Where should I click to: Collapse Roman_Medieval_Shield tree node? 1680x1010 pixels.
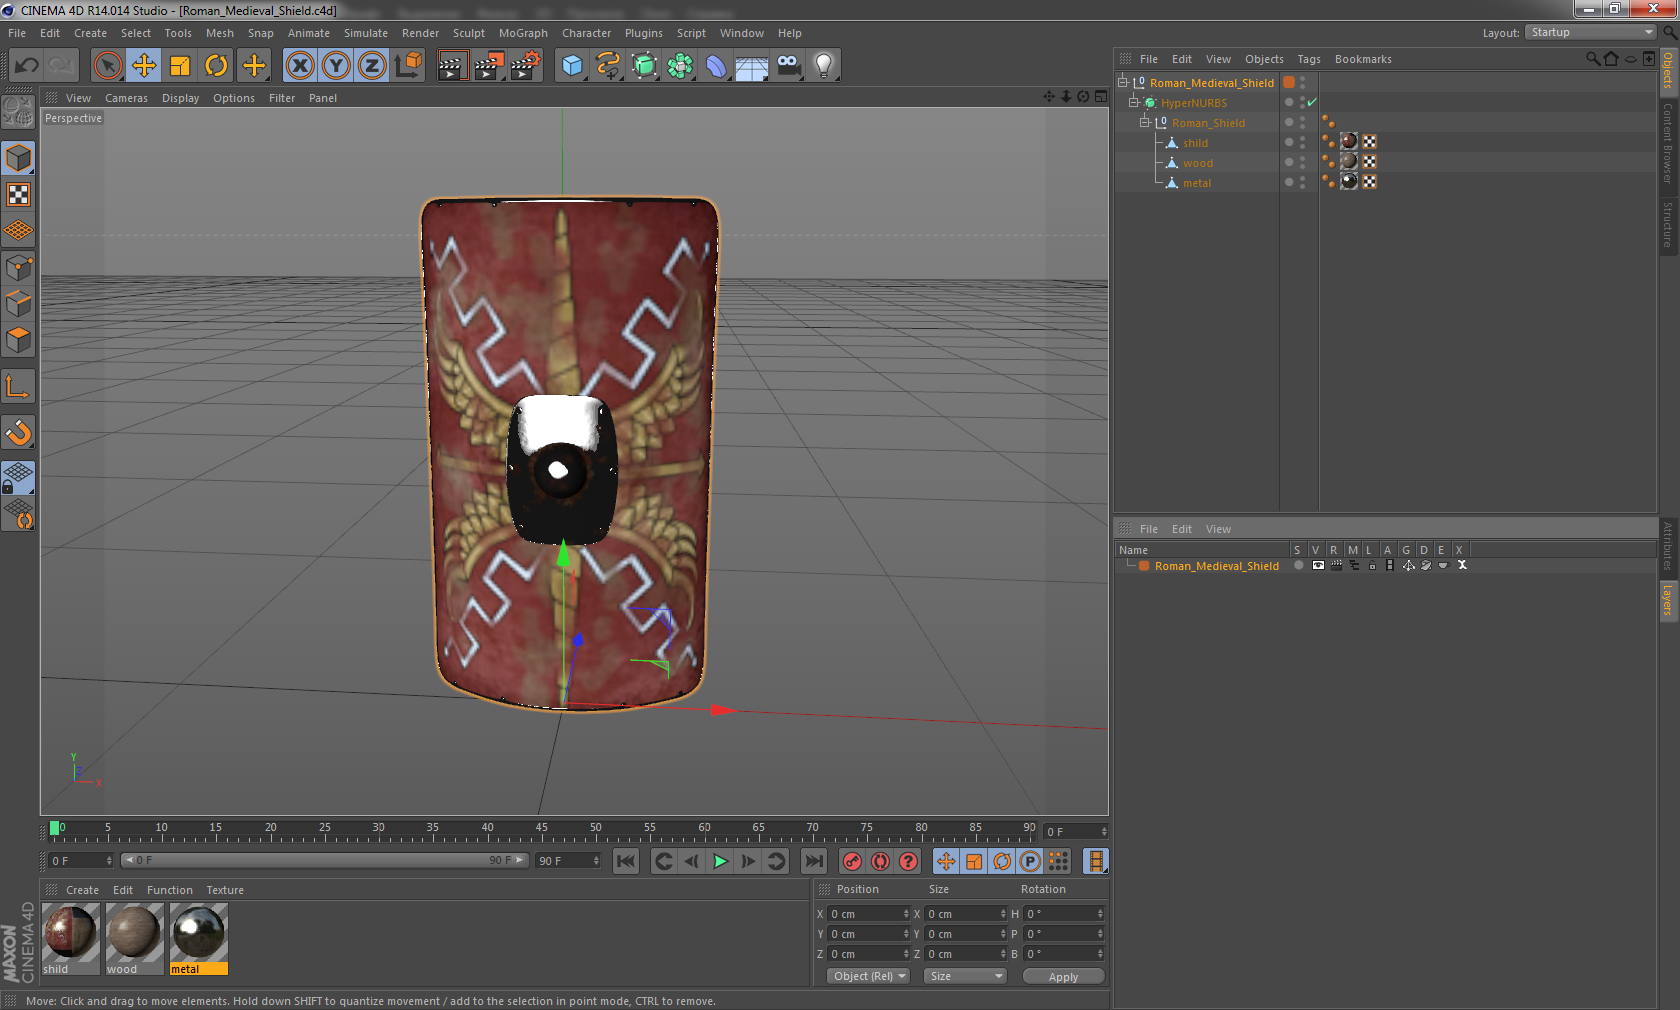(1123, 83)
